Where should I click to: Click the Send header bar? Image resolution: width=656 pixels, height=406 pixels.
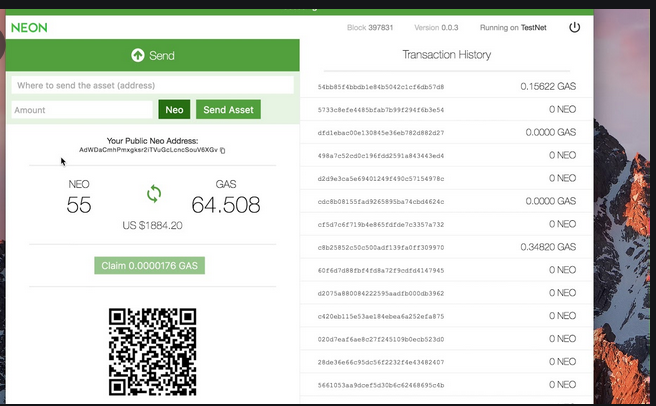(x=152, y=55)
